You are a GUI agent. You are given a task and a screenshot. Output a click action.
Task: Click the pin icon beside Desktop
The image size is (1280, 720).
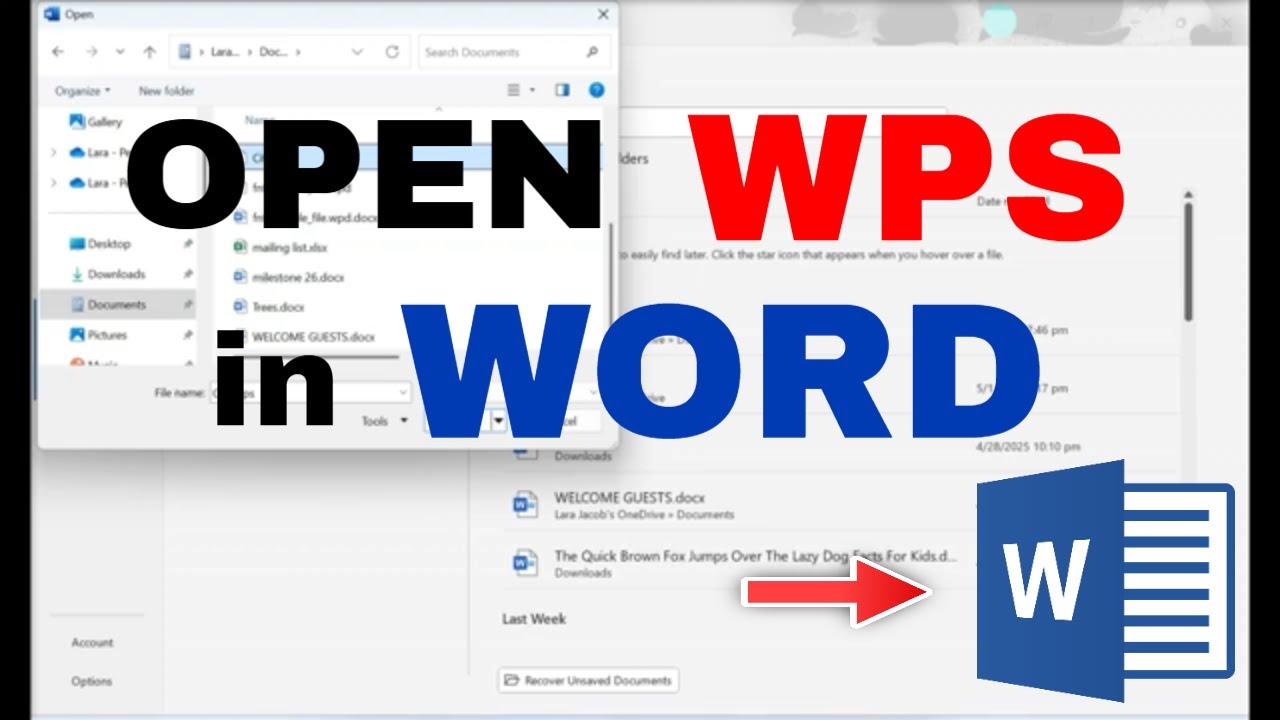pos(188,244)
